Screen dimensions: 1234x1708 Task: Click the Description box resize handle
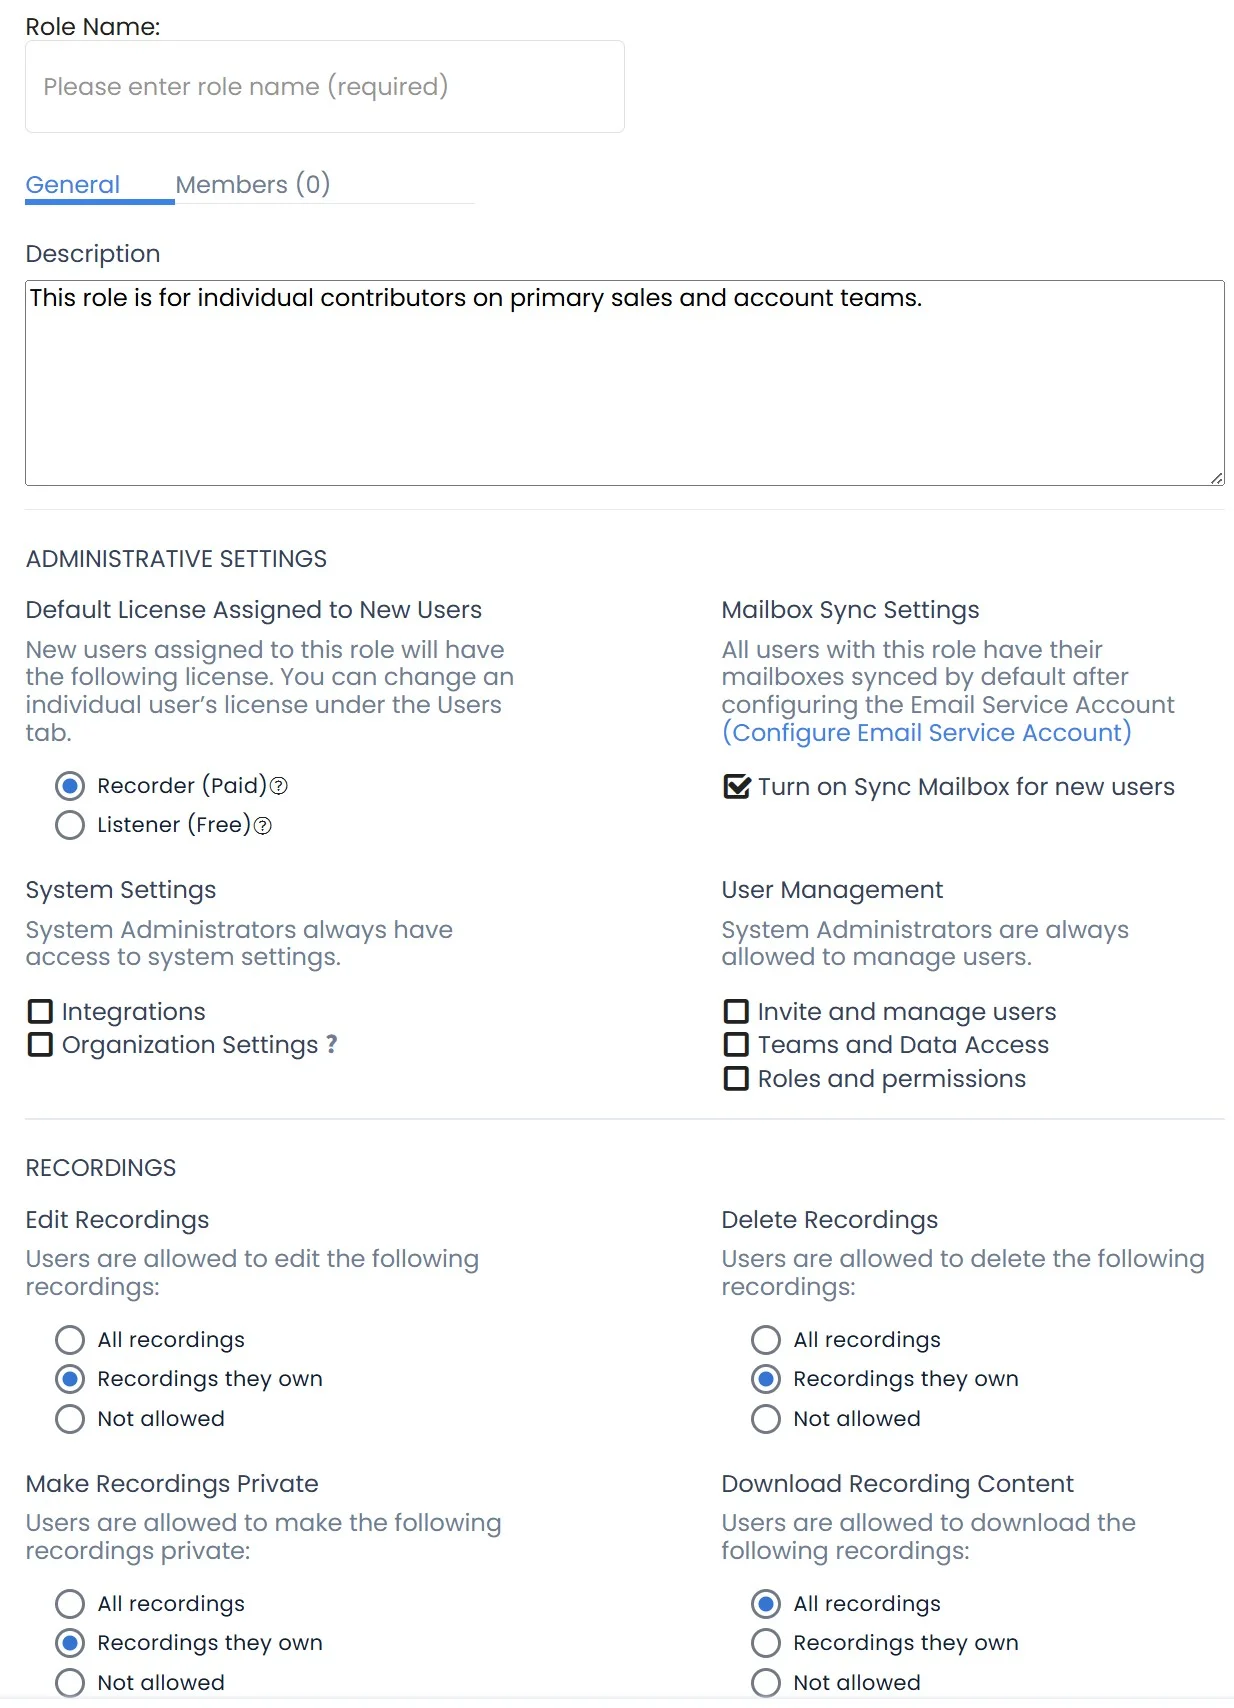pyautogui.click(x=1216, y=478)
